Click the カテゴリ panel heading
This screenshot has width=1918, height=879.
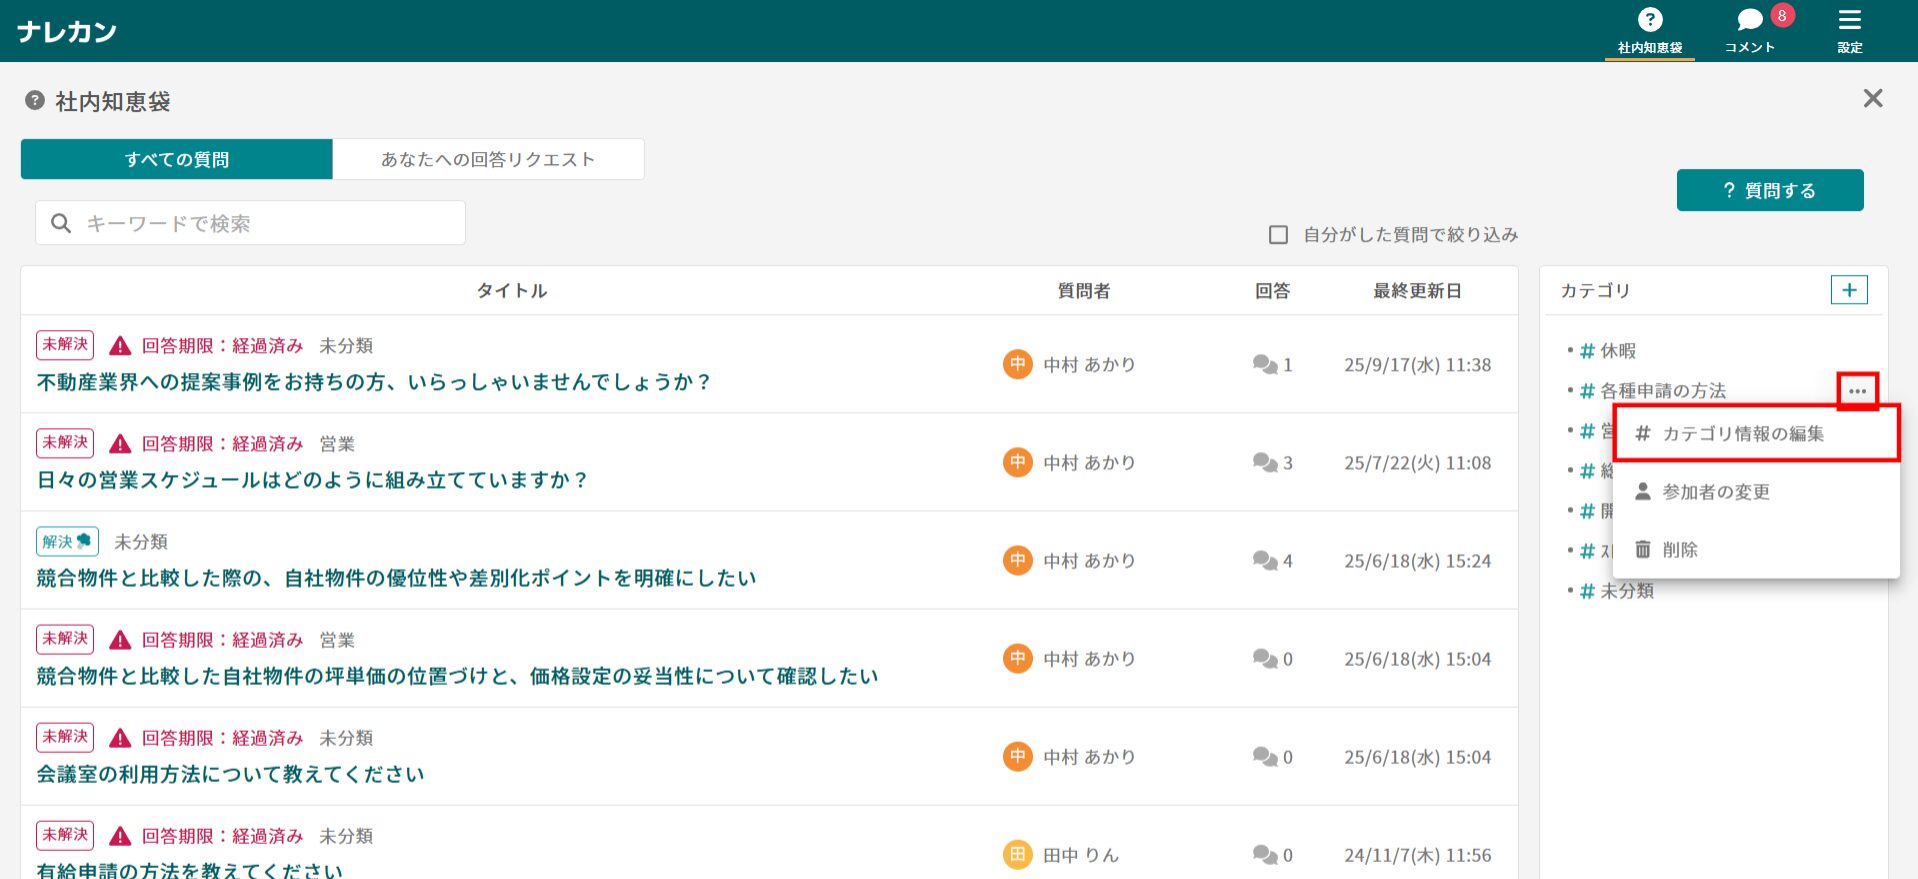(1595, 291)
